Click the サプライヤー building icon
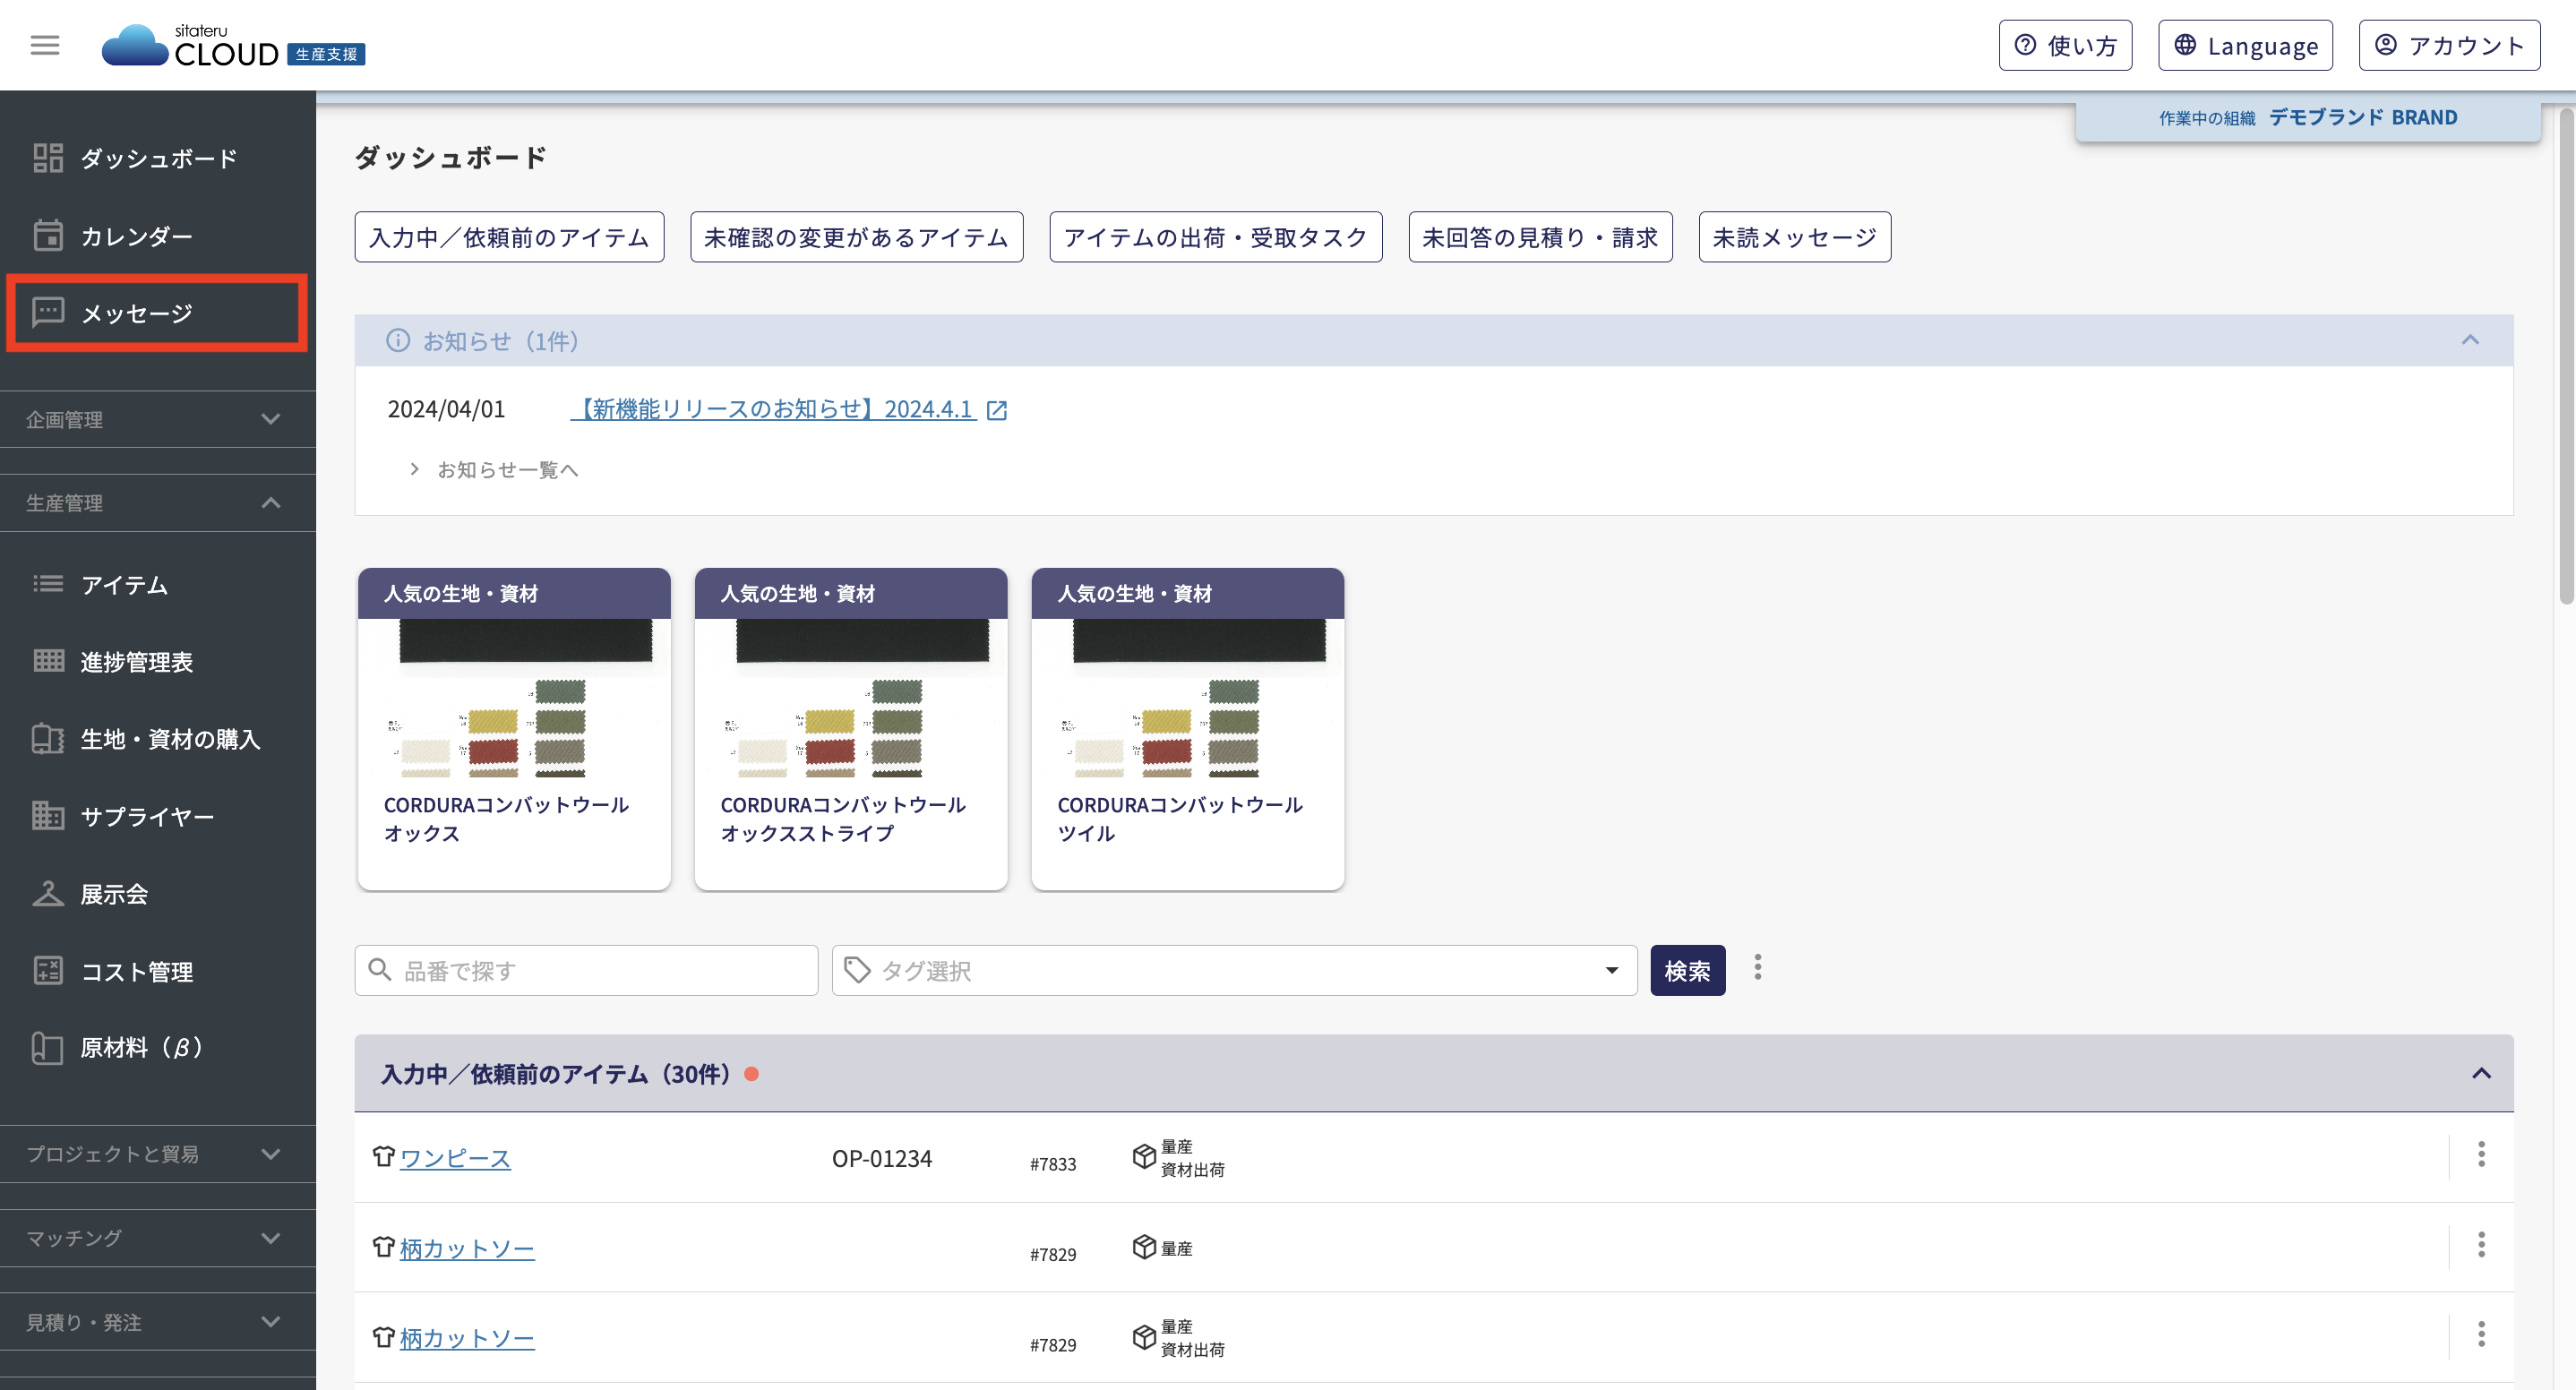 [x=47, y=816]
